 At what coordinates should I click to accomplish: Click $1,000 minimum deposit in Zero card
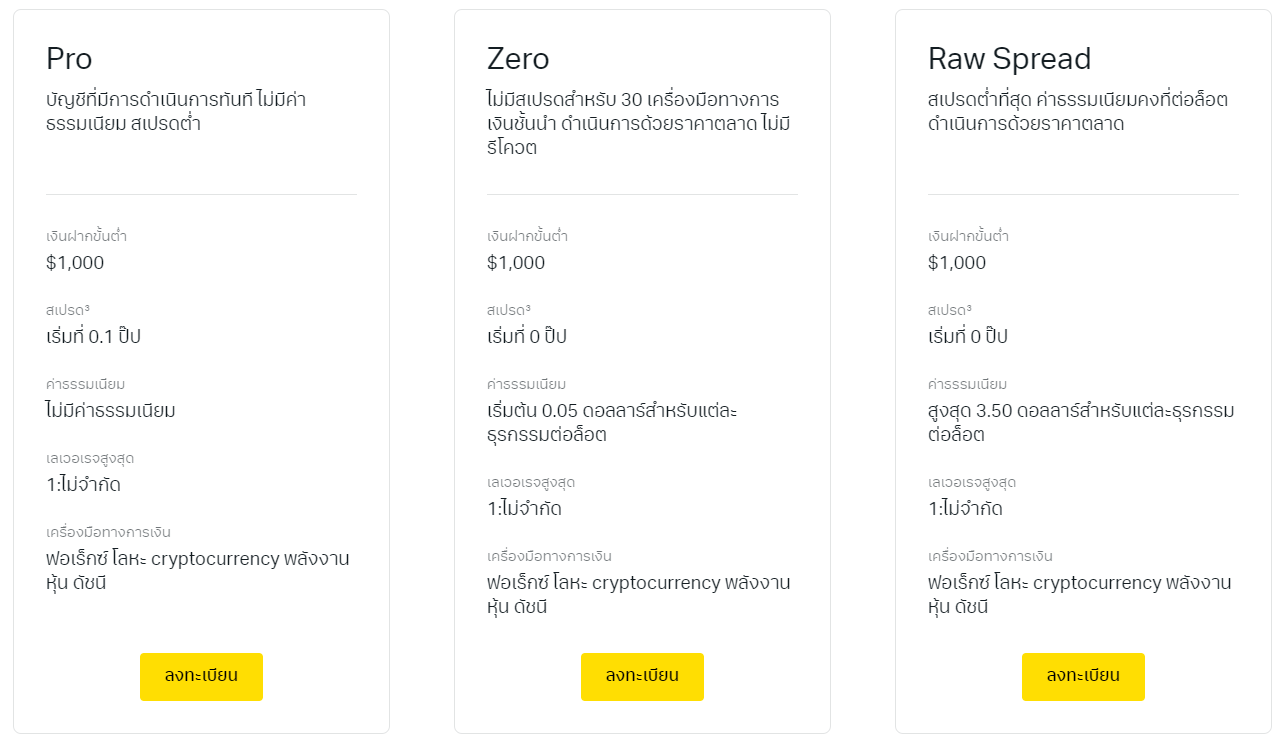(516, 263)
